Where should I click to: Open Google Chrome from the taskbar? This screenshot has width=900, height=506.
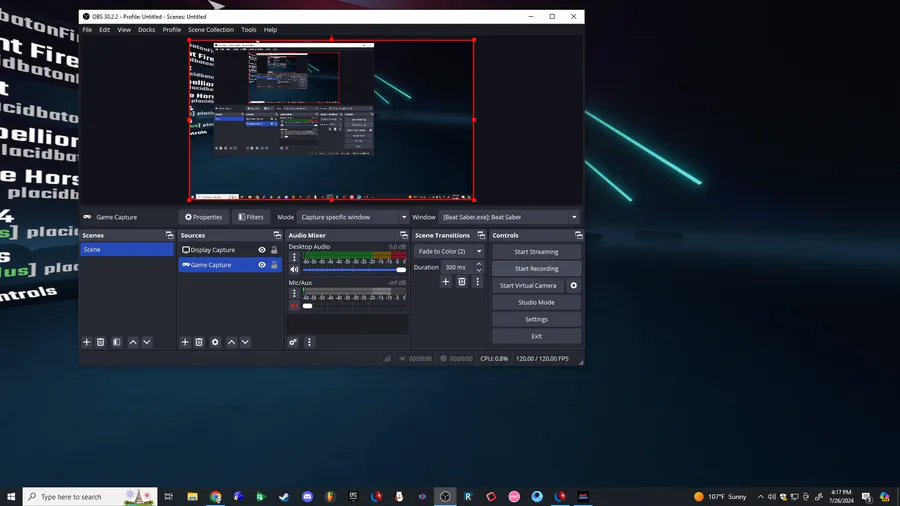(x=215, y=497)
